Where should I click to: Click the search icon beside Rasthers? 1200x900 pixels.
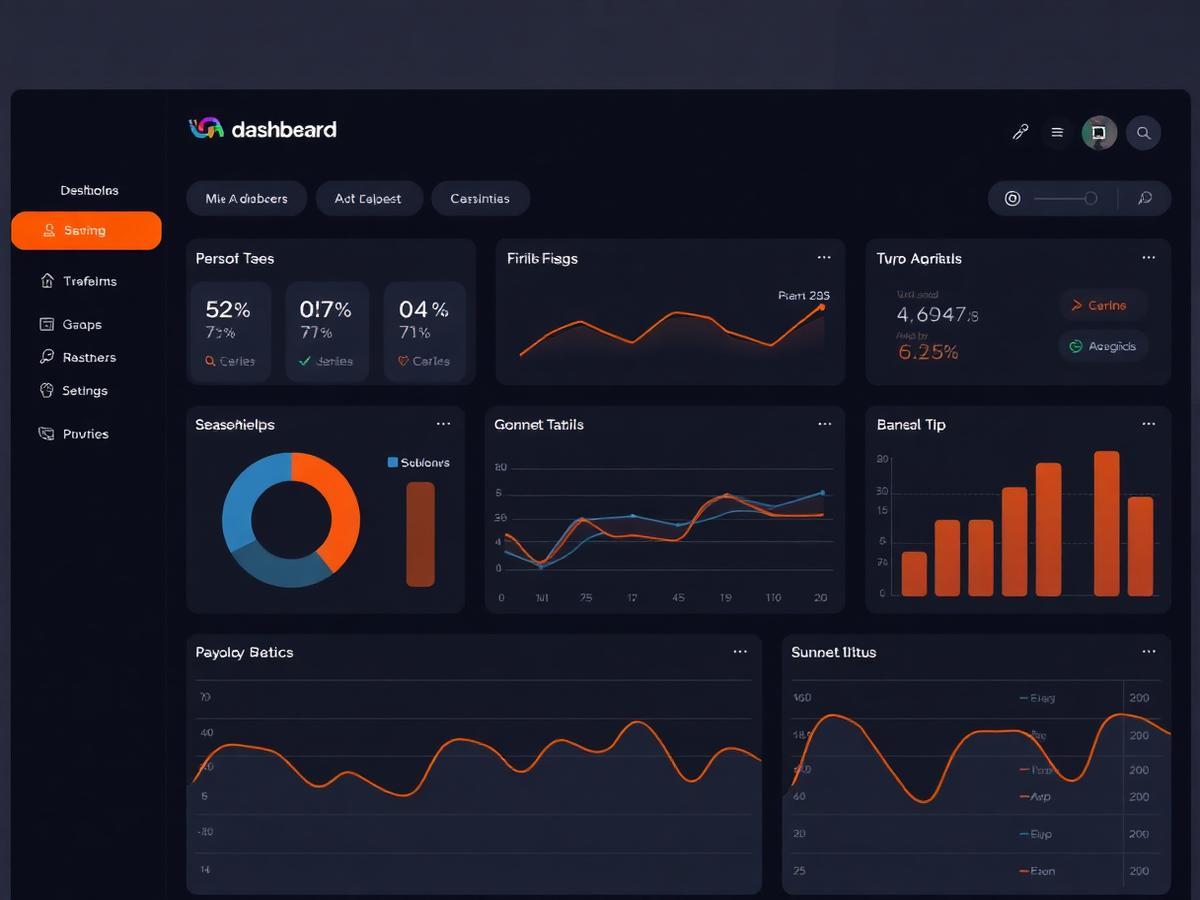pyautogui.click(x=46, y=357)
